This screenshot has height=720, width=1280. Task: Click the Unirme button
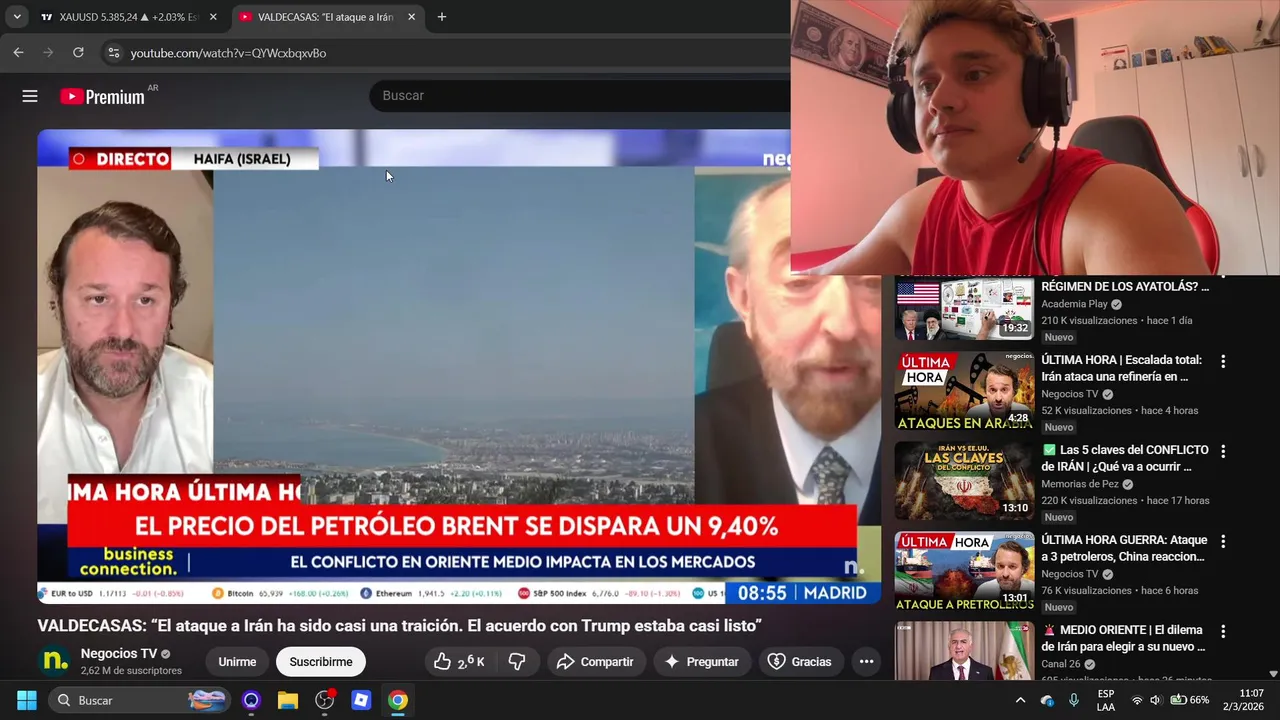[237, 661]
